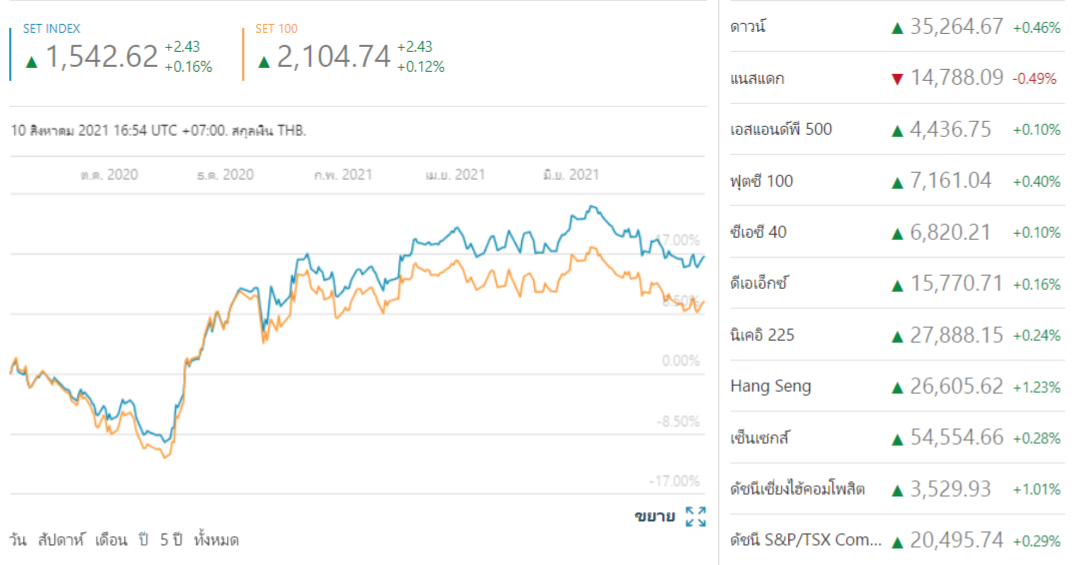Show the ทั้งหมด full history range
Screen dimensions: 1079x565
click(x=217, y=540)
